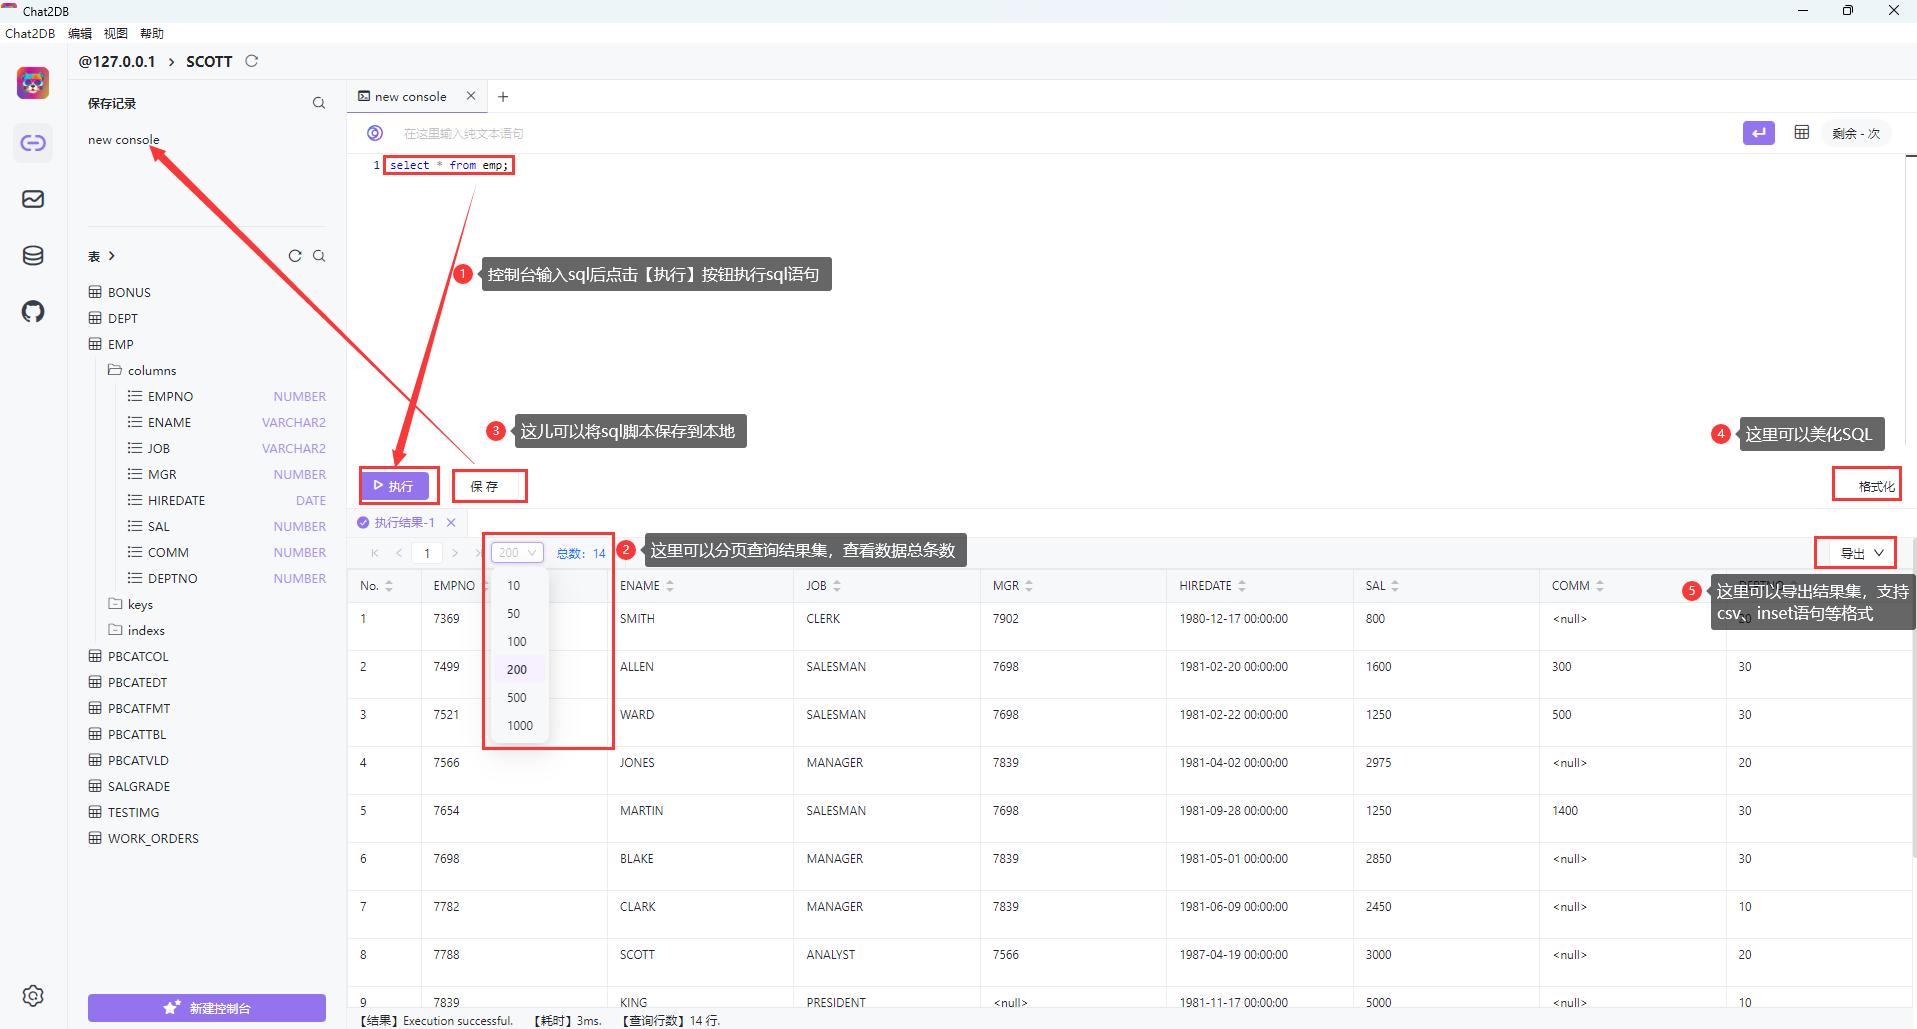Refresh the tables list icon
This screenshot has height=1029, width=1917.
[295, 256]
